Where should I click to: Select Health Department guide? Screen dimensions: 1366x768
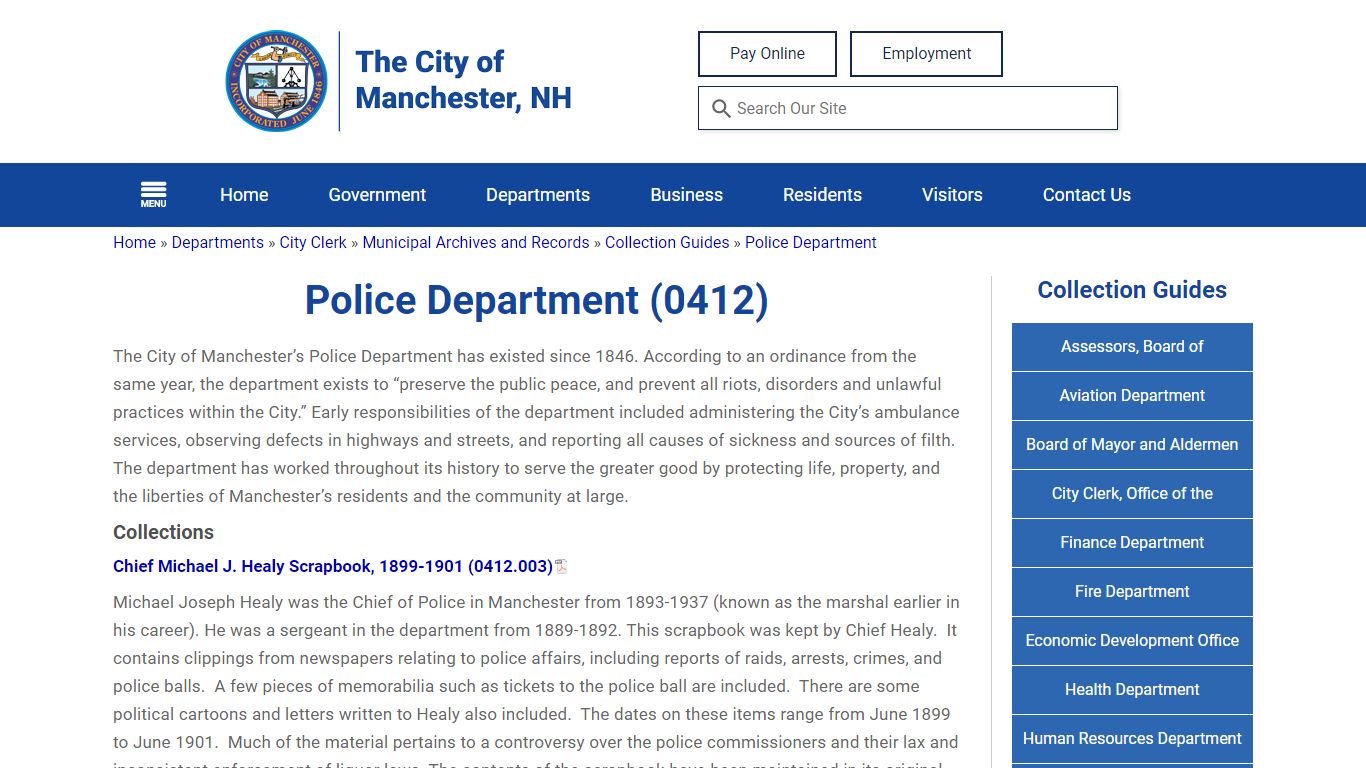click(x=1132, y=690)
